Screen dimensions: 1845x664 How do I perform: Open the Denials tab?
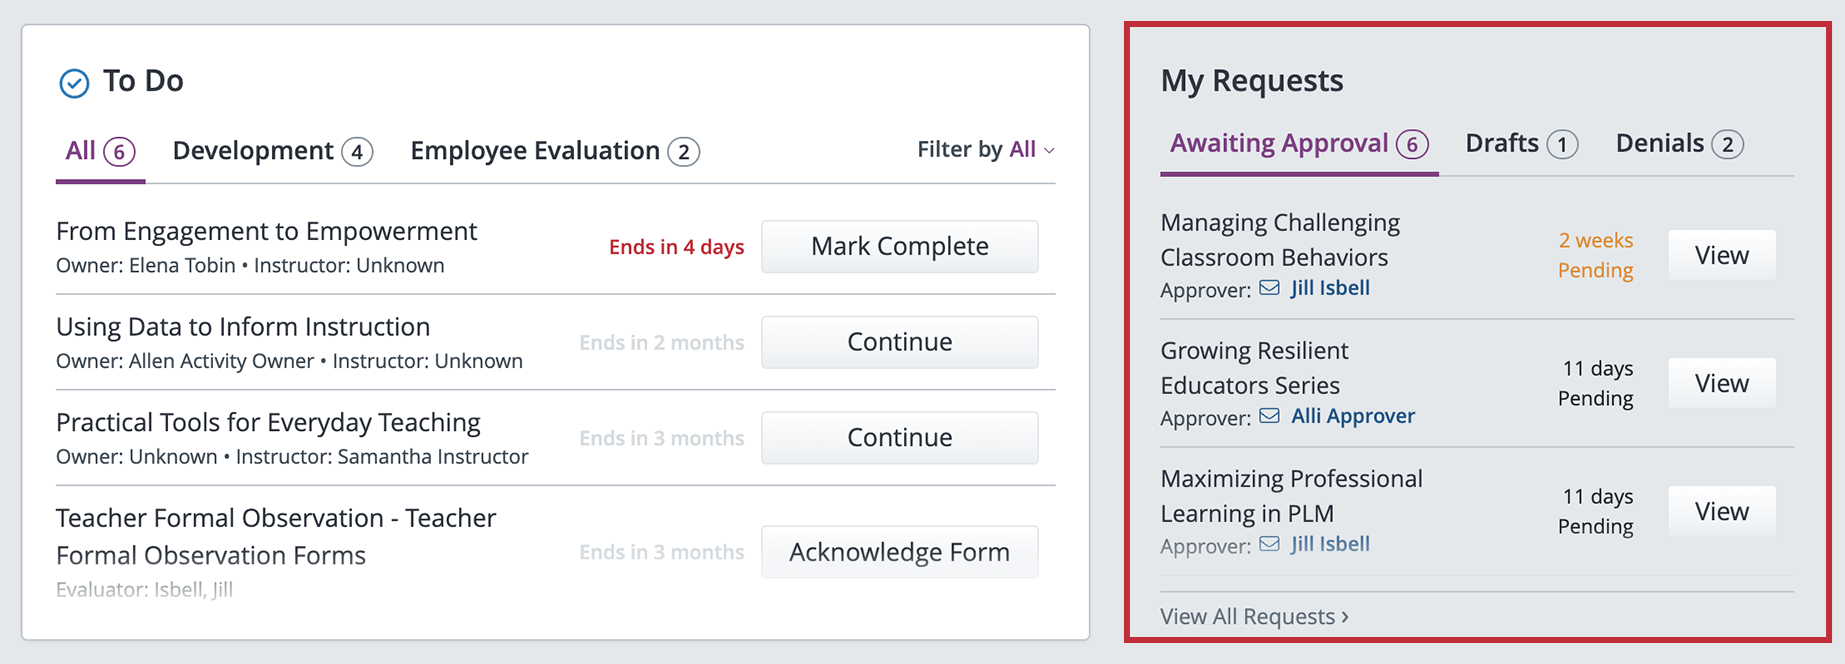coord(1679,144)
